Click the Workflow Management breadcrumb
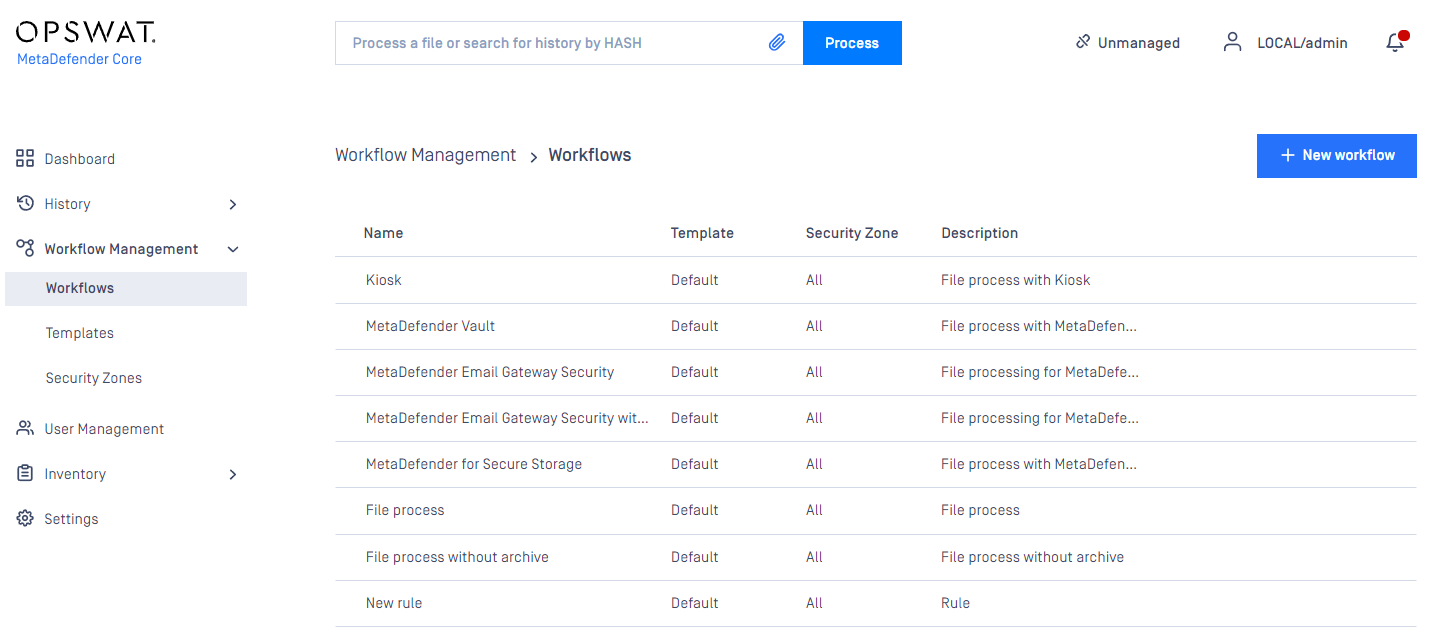The image size is (1429, 642). 426,155
